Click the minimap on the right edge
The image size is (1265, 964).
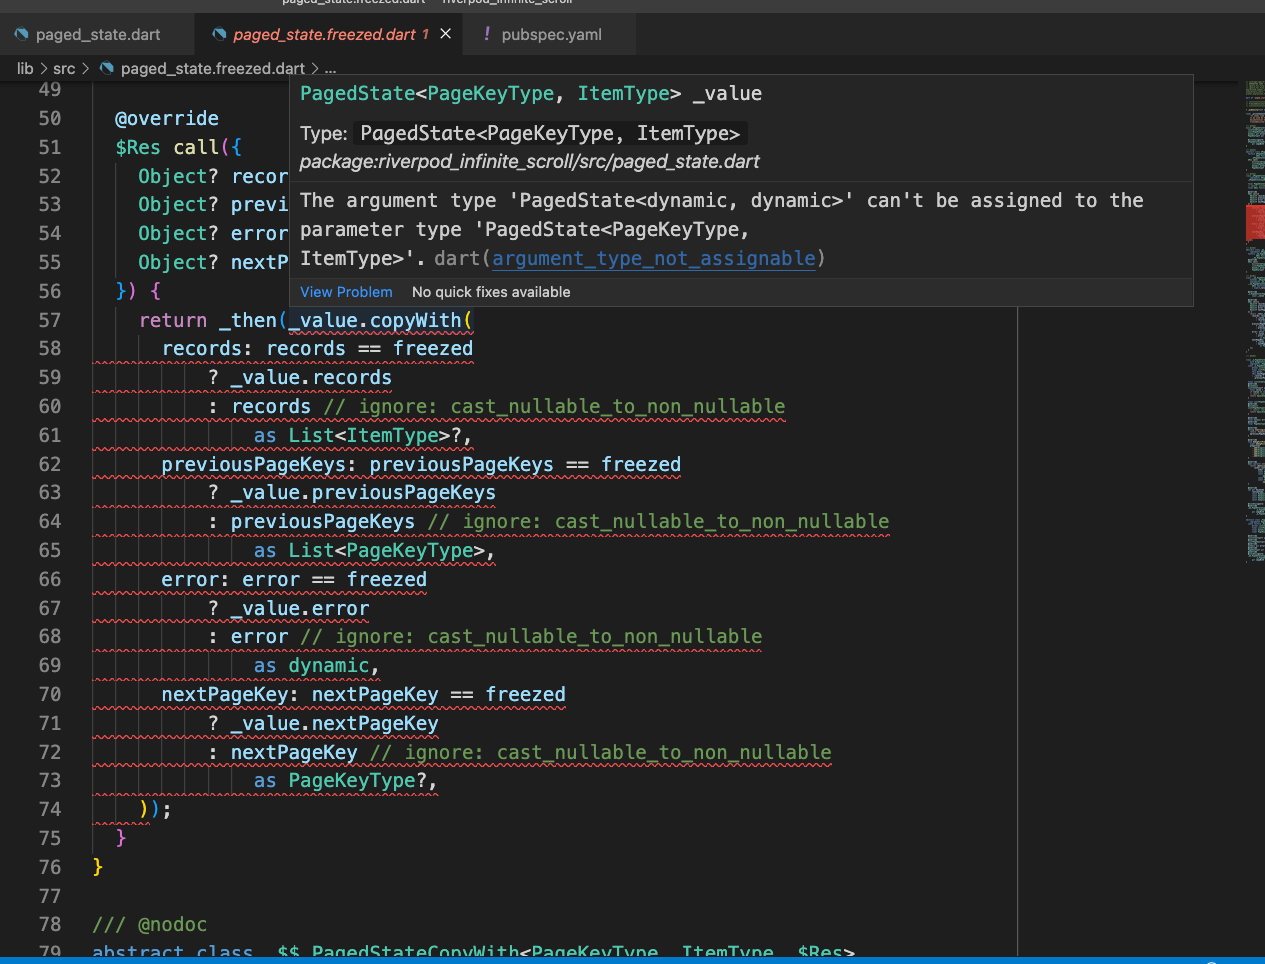coord(1252,450)
